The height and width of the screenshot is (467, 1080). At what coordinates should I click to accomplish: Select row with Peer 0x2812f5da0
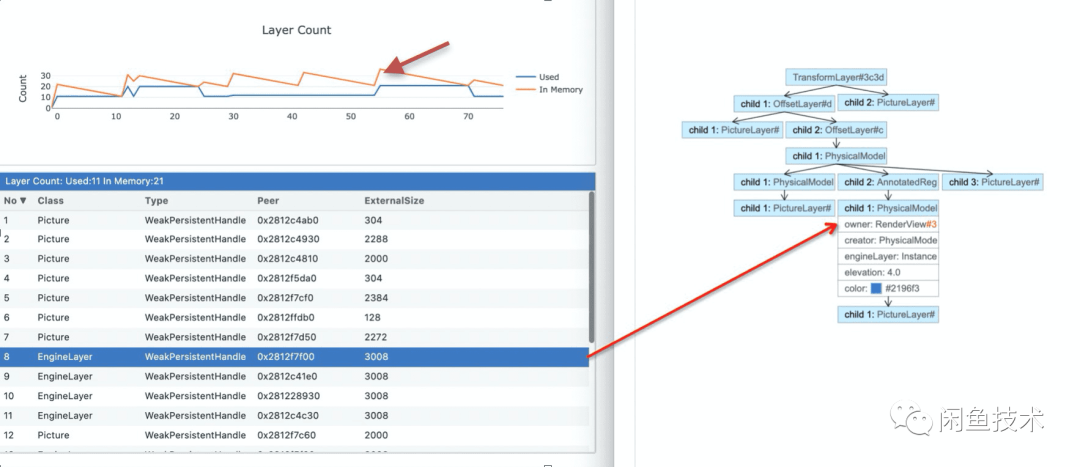pyautogui.click(x=295, y=278)
